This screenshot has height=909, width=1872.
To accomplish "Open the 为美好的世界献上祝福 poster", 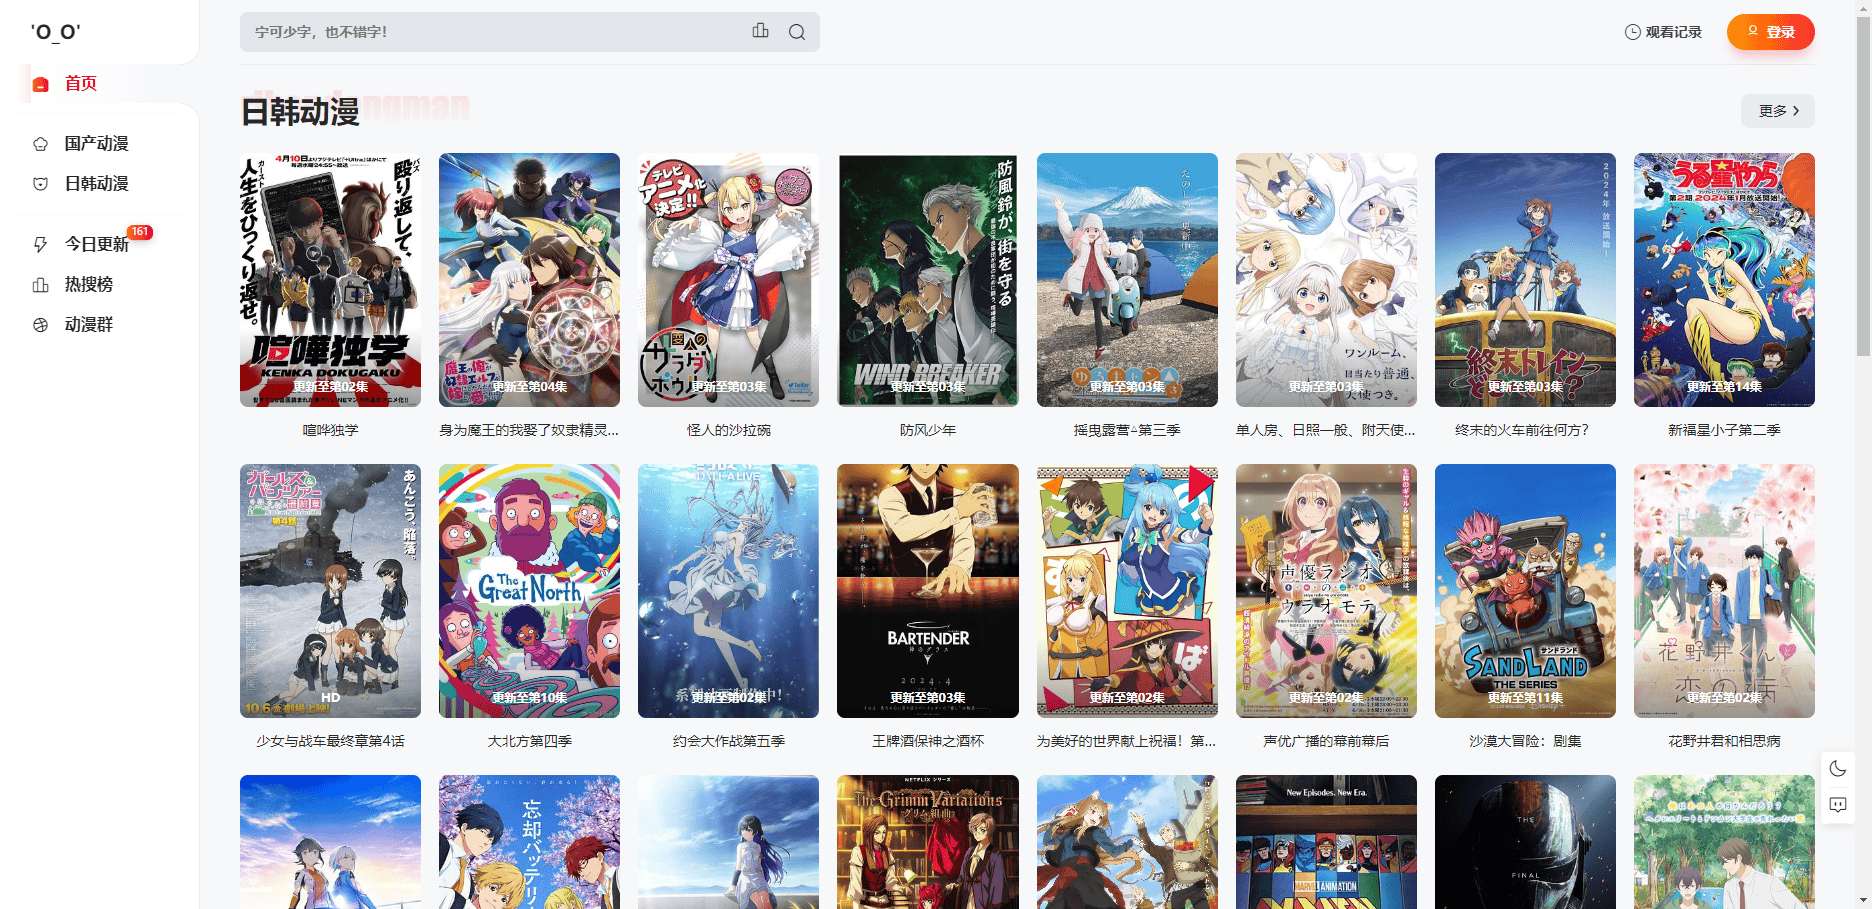I will tap(1127, 591).
